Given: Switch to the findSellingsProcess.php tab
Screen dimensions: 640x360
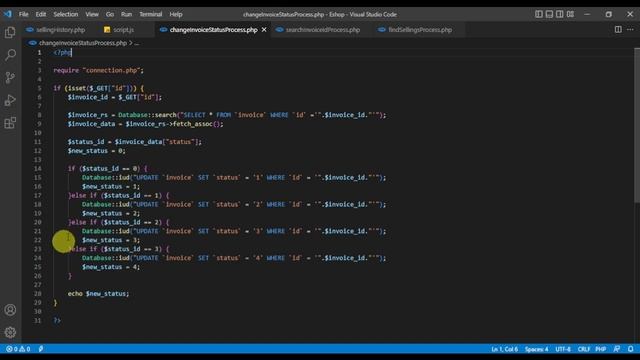Looking at the screenshot, I should click(420, 30).
